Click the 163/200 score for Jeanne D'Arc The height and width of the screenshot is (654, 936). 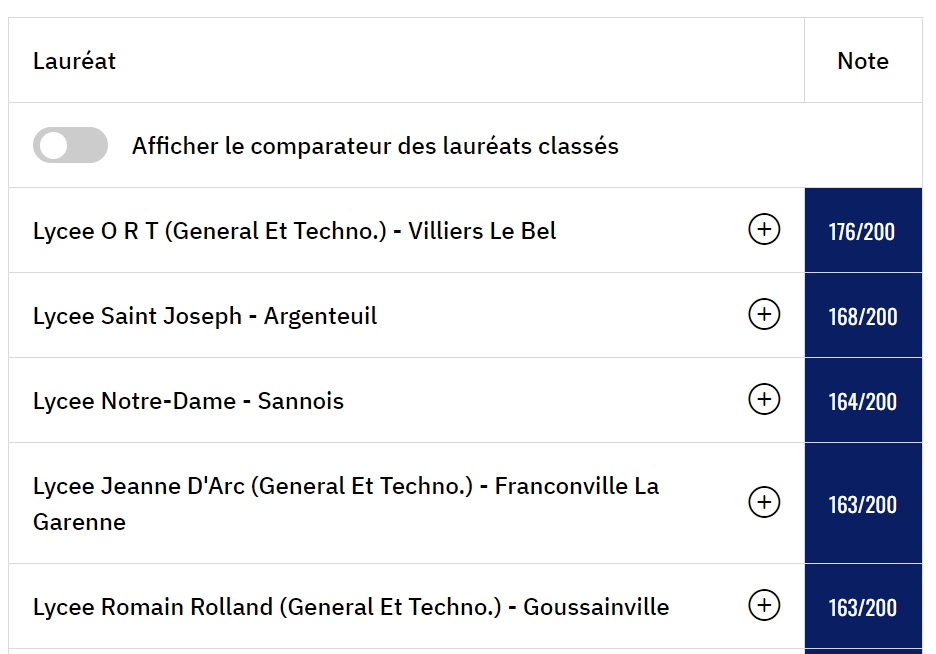click(x=862, y=503)
